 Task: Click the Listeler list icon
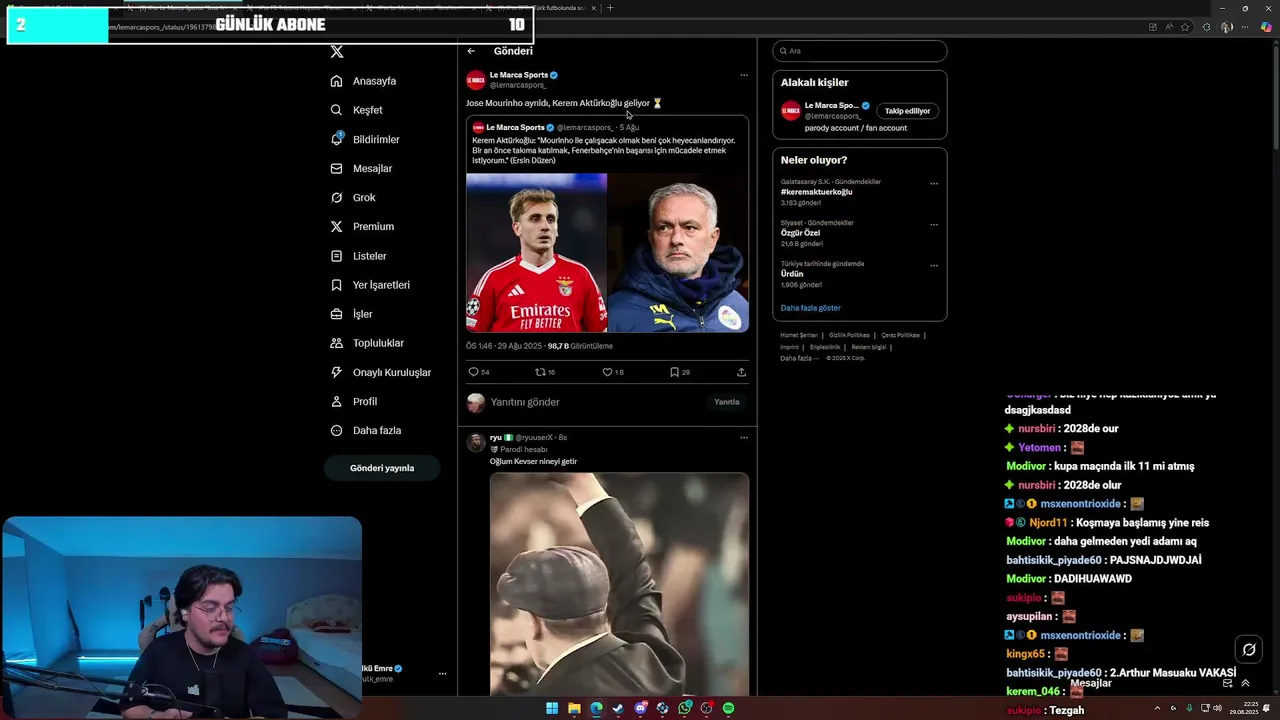pyautogui.click(x=336, y=256)
